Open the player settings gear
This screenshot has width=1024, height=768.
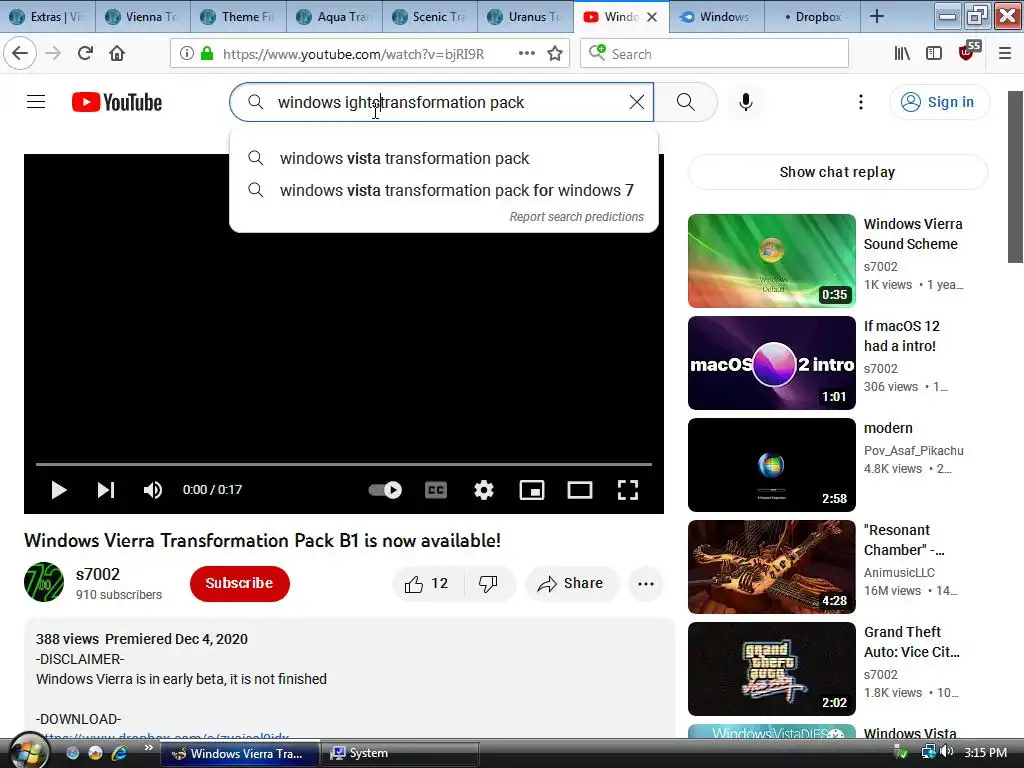pyautogui.click(x=484, y=490)
